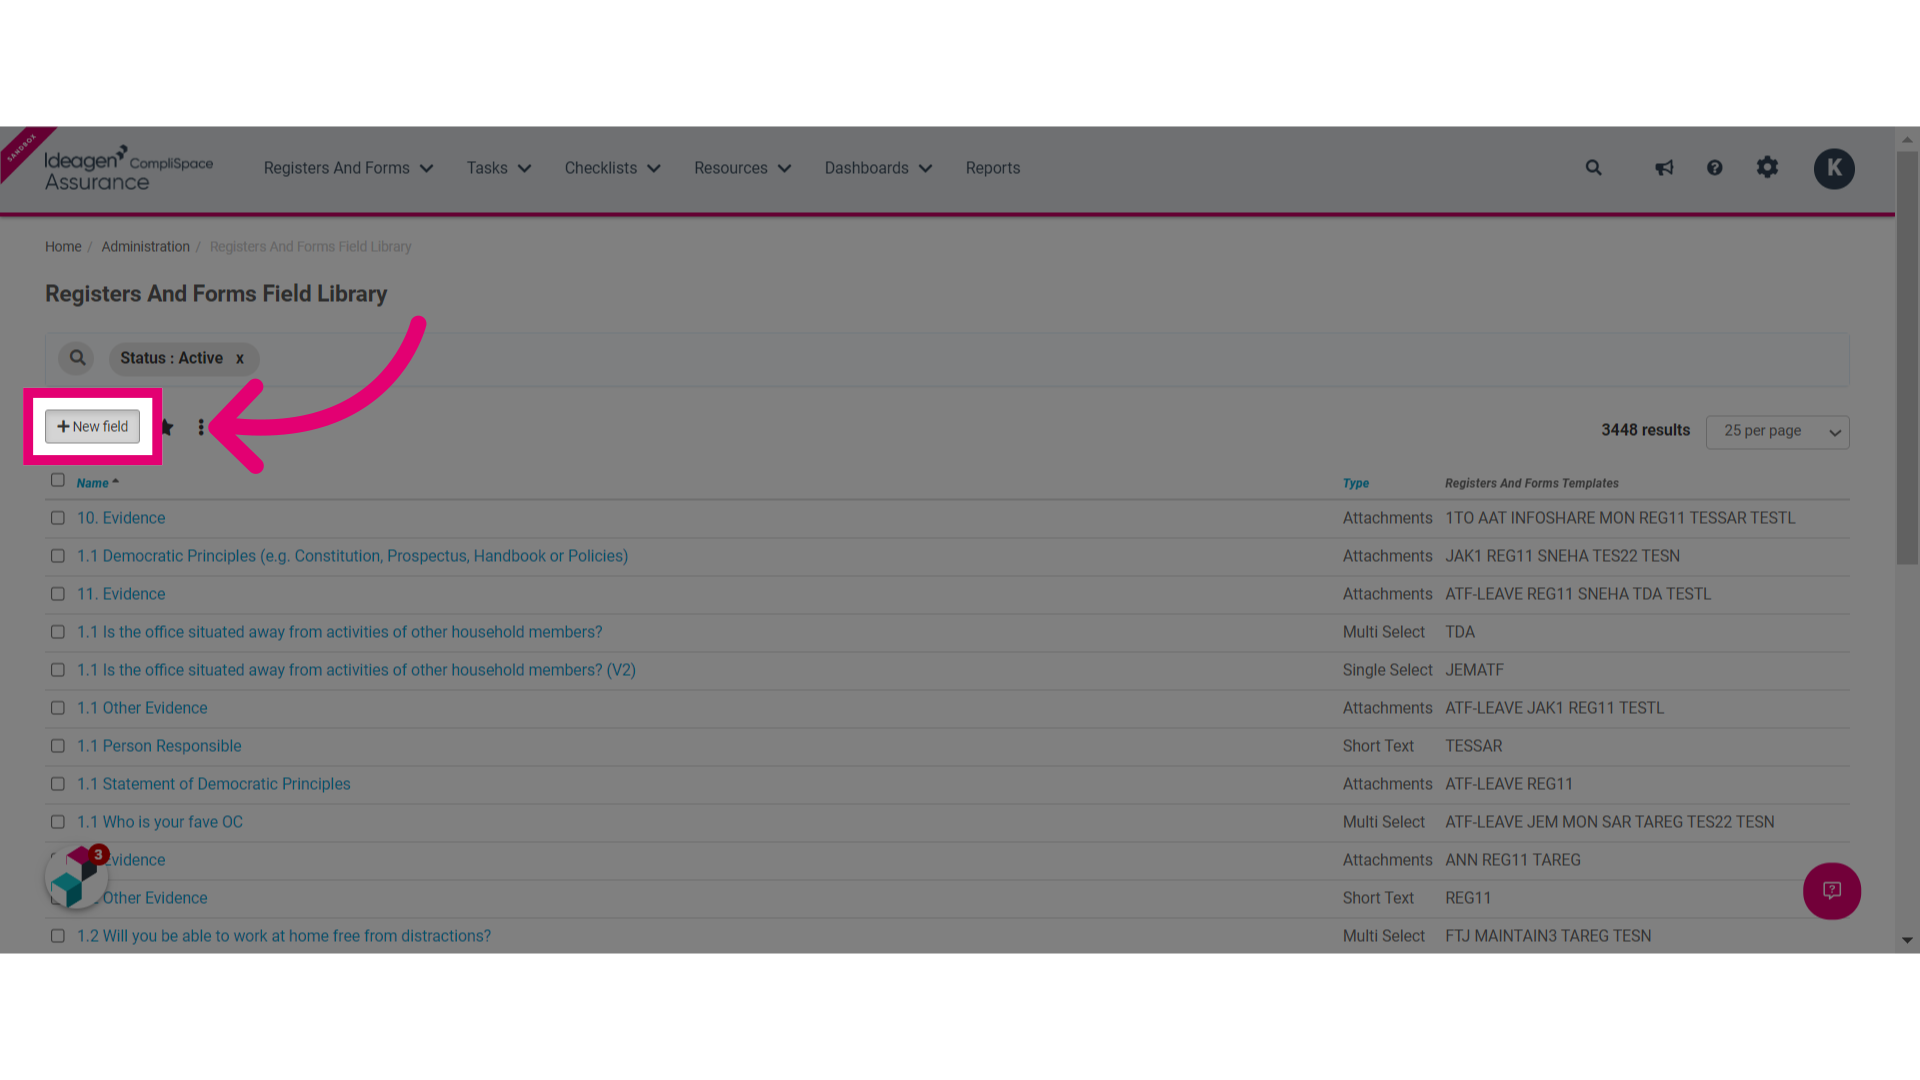Tick checkbox for 1.1 Statement of Democratic Principles
The height and width of the screenshot is (1080, 1920).
click(58, 784)
